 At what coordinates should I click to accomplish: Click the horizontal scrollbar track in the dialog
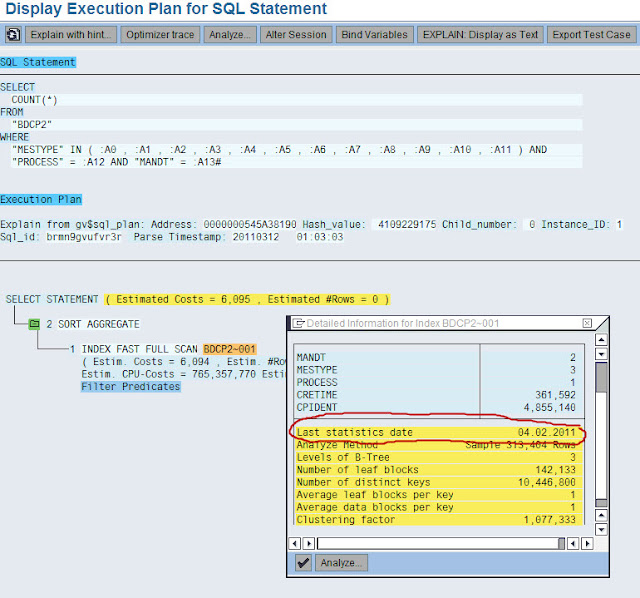pyautogui.click(x=438, y=544)
